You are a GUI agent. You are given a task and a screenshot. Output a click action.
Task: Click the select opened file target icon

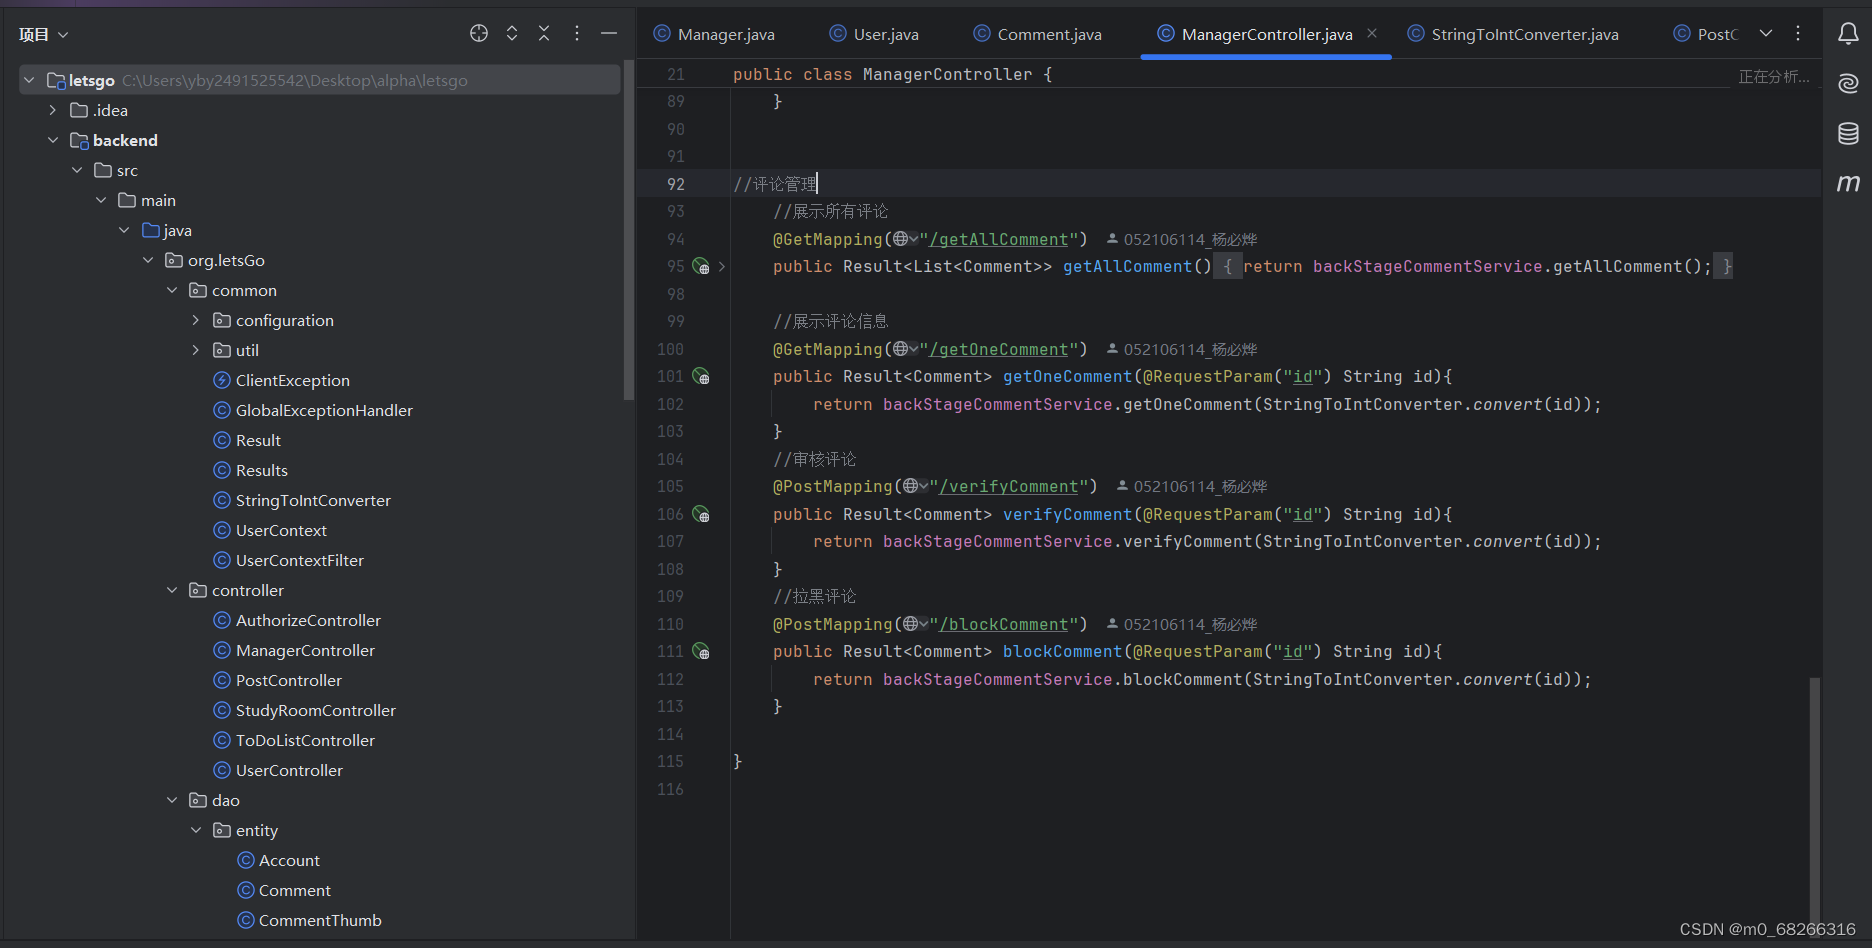click(x=479, y=33)
